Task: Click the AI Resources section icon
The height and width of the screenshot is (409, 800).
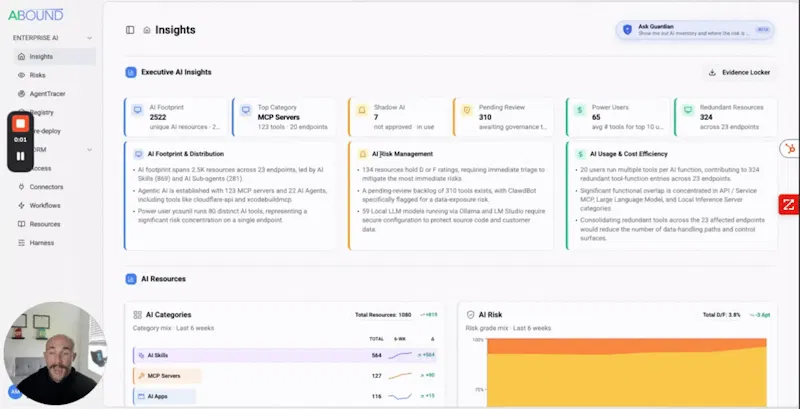Action: pyautogui.click(x=131, y=279)
